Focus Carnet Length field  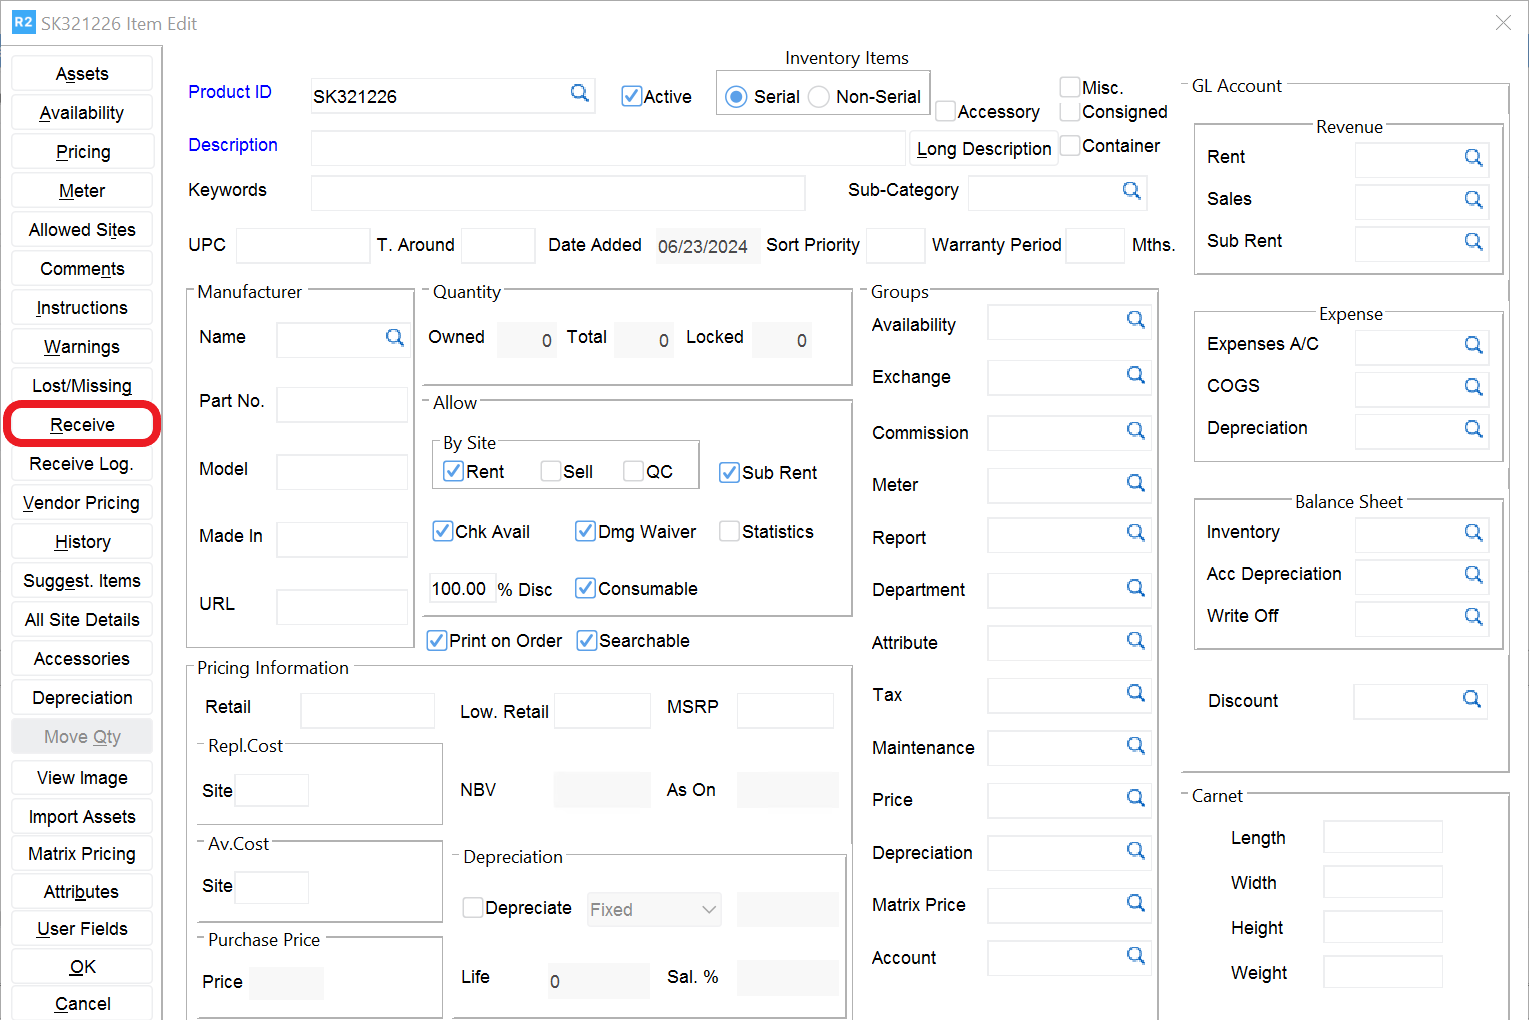click(1383, 837)
